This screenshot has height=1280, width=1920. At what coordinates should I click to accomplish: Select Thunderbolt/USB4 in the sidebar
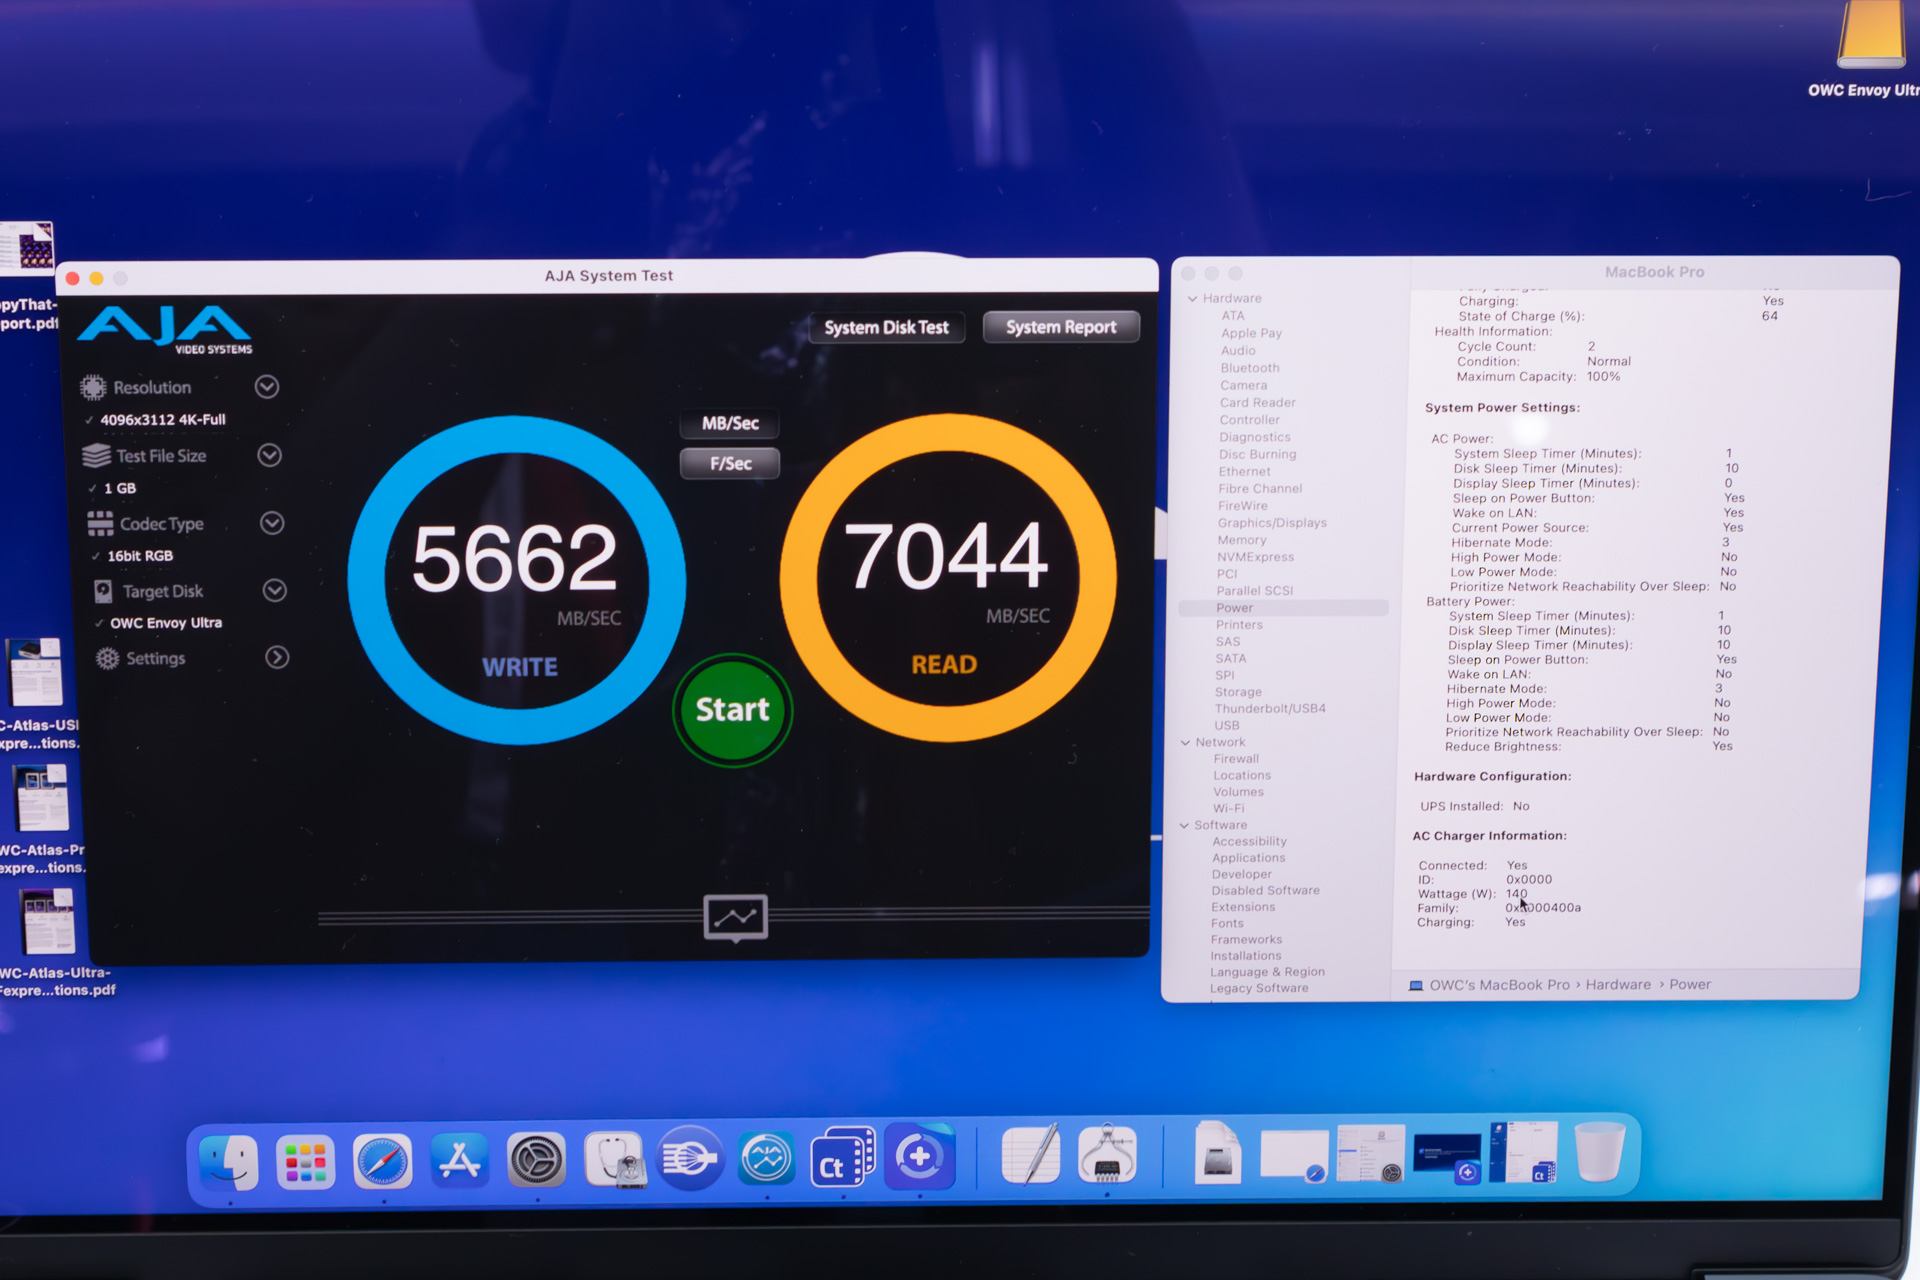1269,709
